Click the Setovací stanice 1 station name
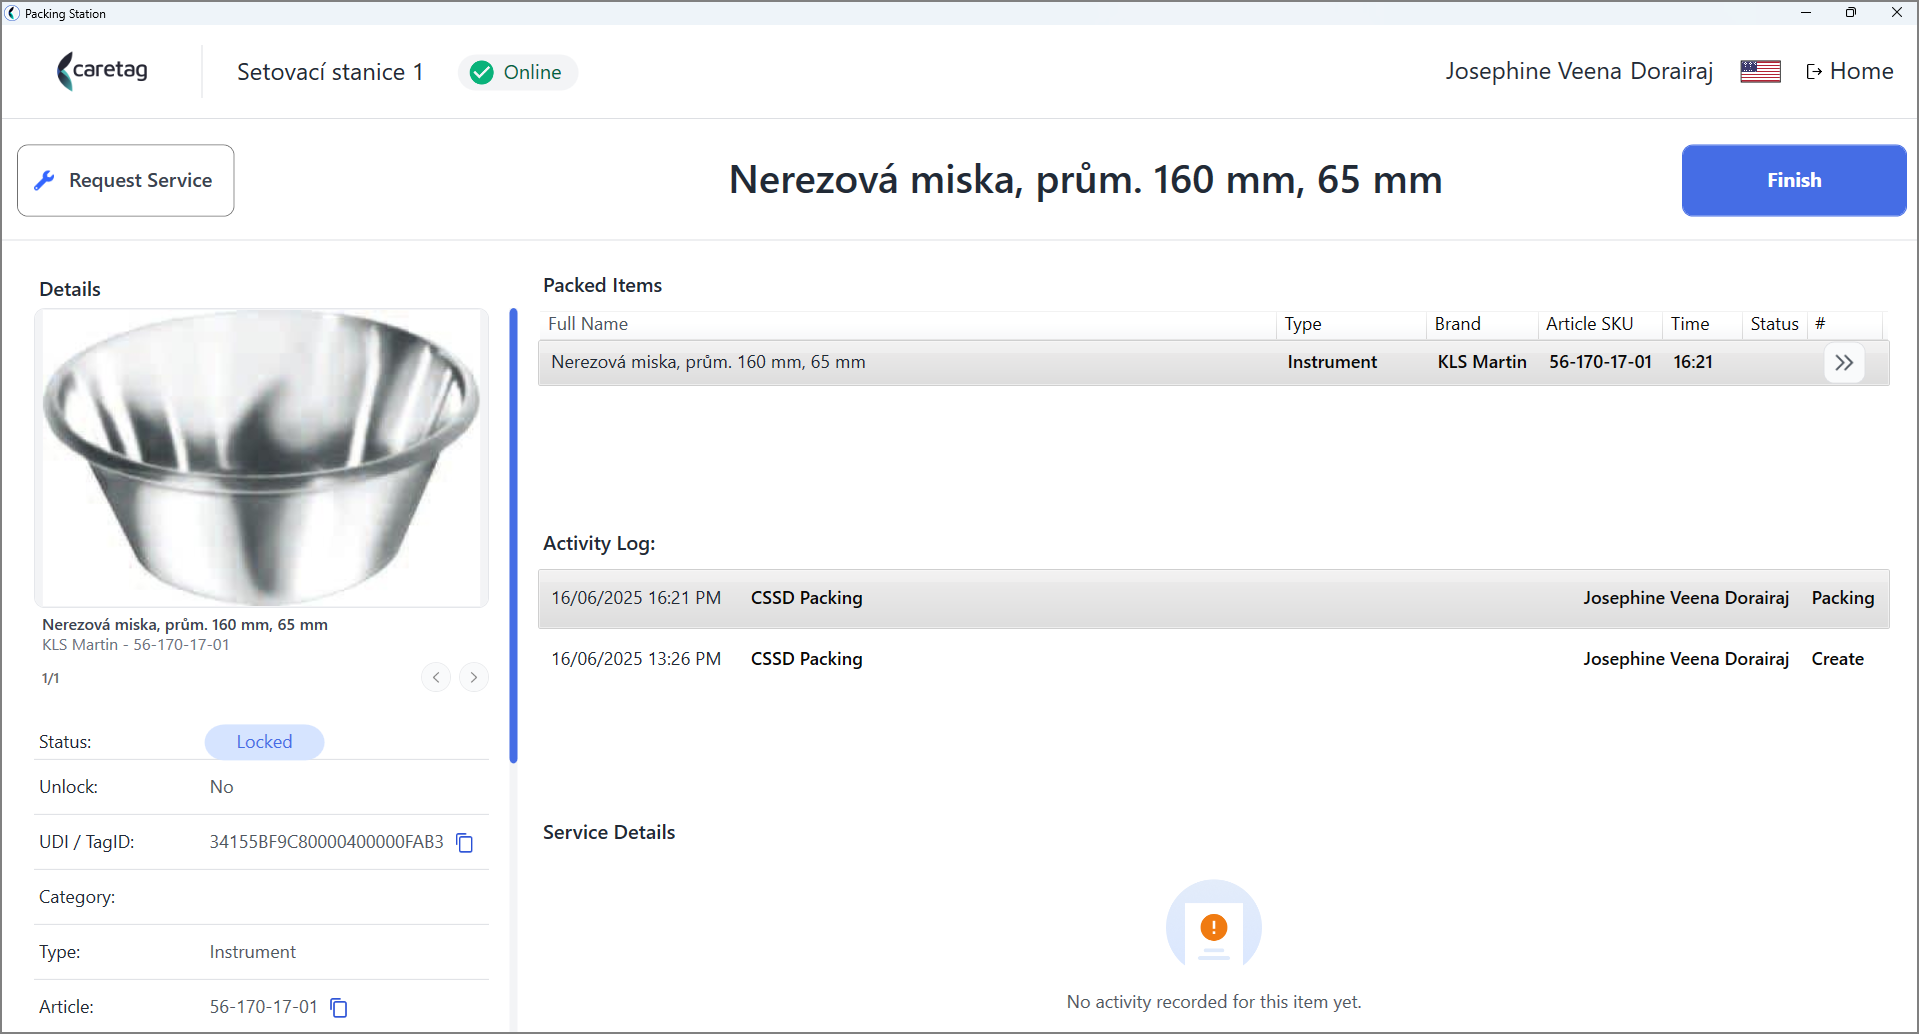This screenshot has height=1034, width=1919. coord(330,73)
